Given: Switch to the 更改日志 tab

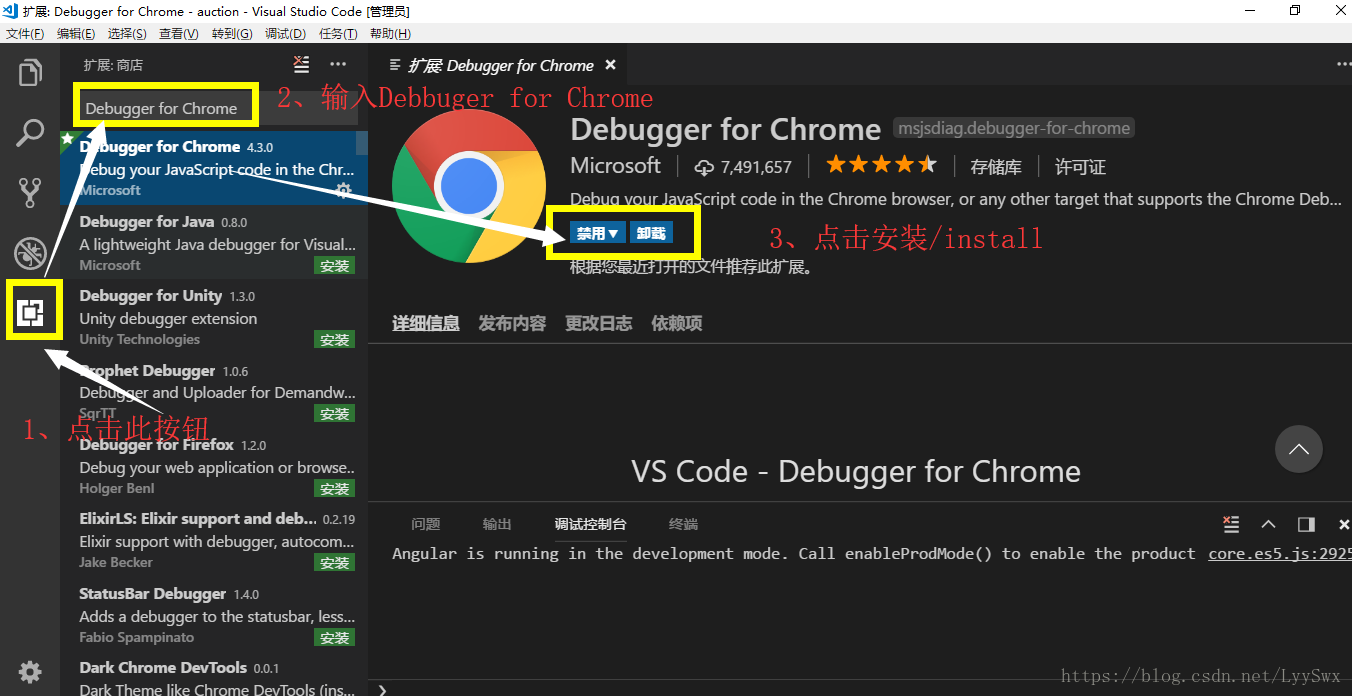Looking at the screenshot, I should 599,323.
